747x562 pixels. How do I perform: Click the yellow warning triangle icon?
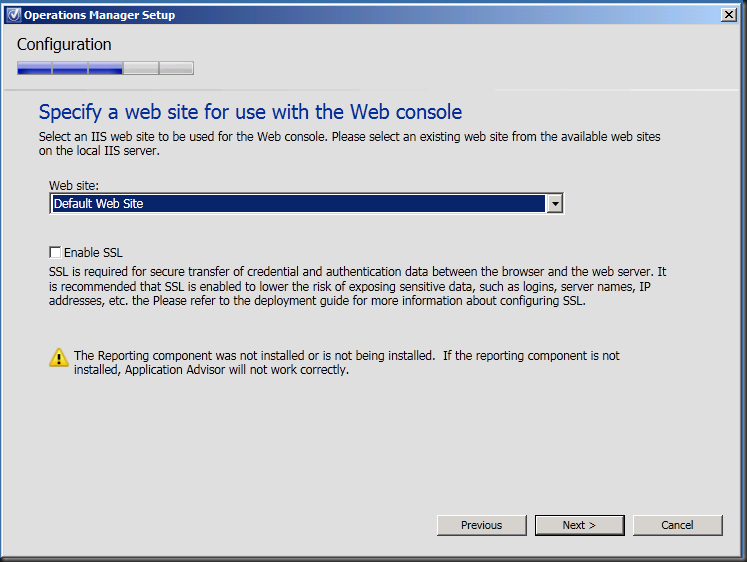pos(59,357)
